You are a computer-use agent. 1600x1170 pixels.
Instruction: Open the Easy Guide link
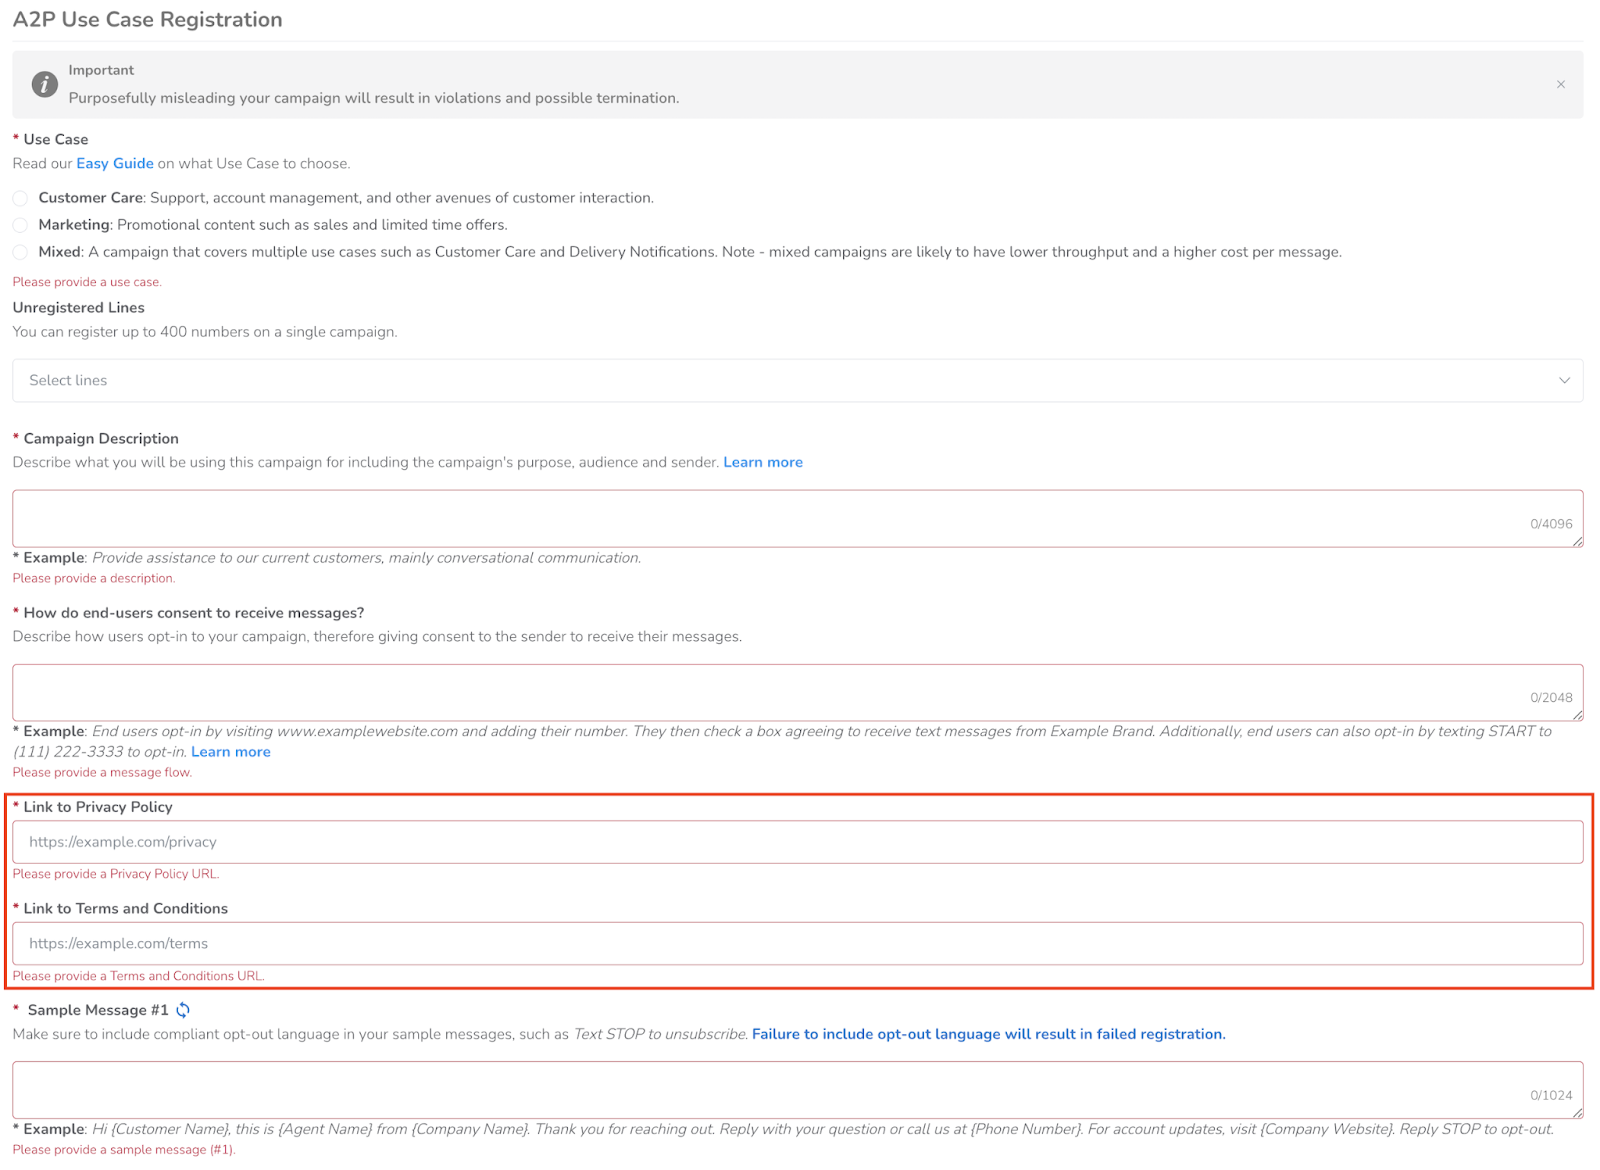pos(115,164)
